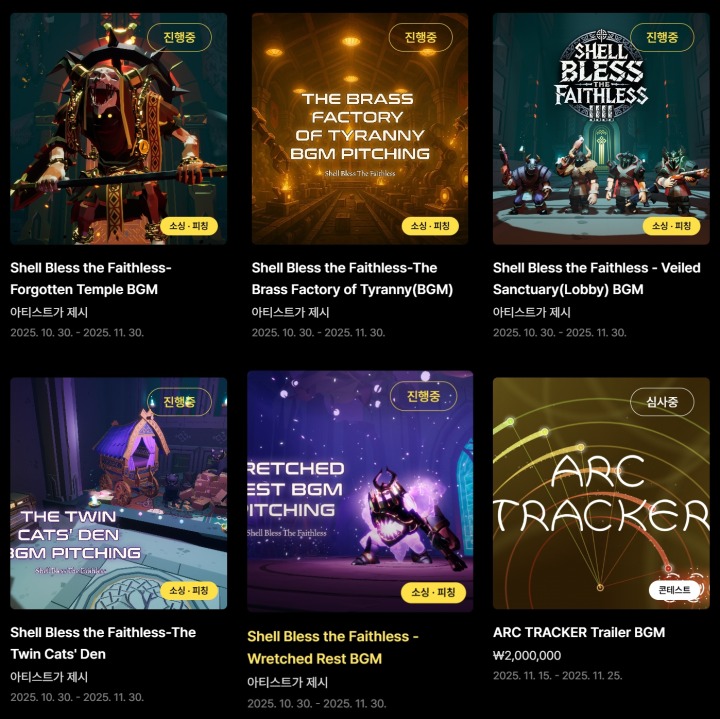Open ARC TRACKER Trailer BGM title link
The height and width of the screenshot is (719, 720).
(579, 632)
